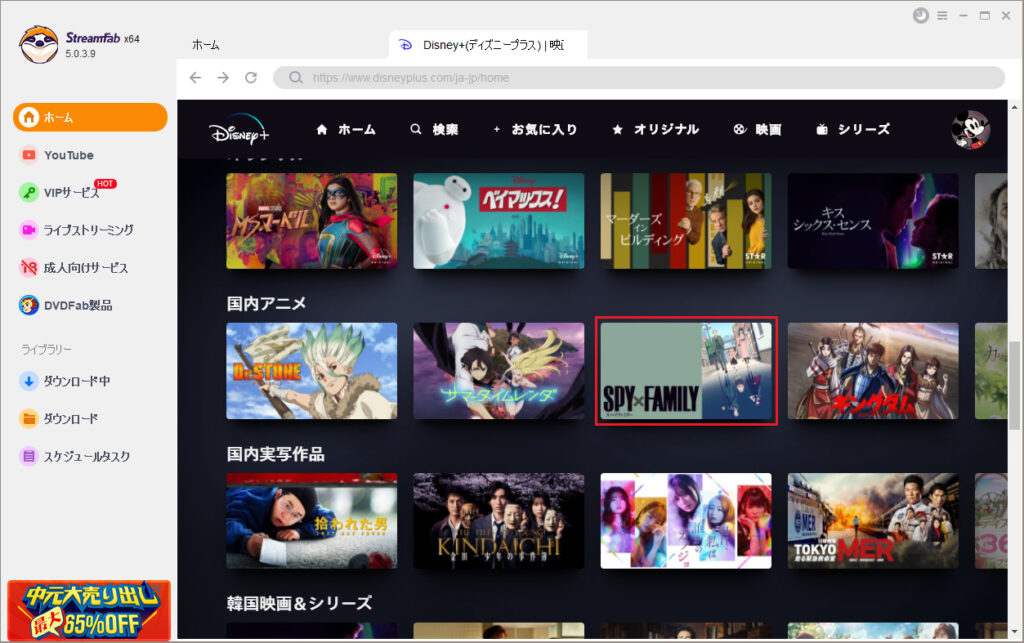Open 検索 in Disney+ navigation
Image resolution: width=1024 pixels, height=643 pixels.
click(x=445, y=129)
